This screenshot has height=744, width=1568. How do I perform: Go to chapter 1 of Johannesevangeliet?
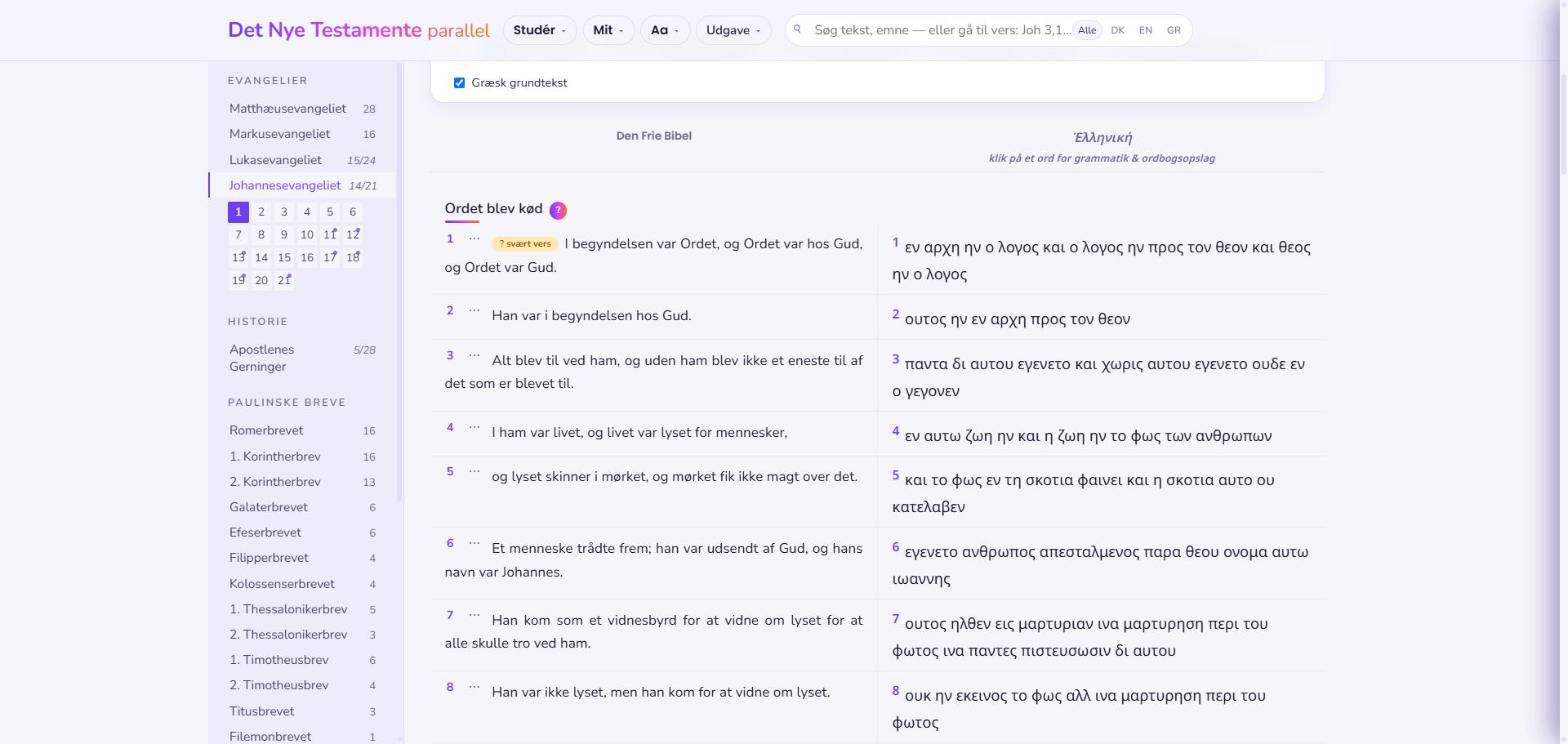(x=238, y=212)
